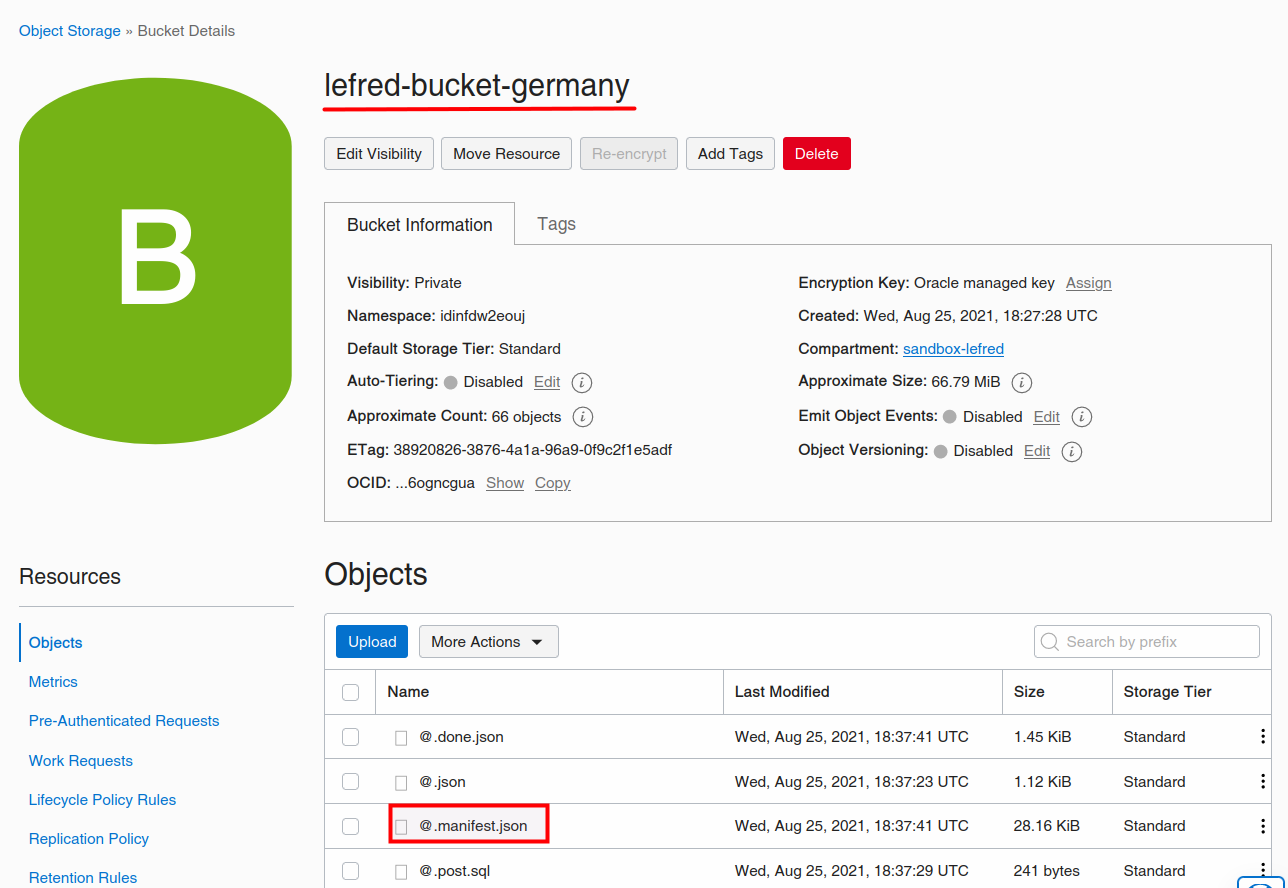The image size is (1288, 888).
Task: Open sandbox-lefred compartment link
Action: 953,349
